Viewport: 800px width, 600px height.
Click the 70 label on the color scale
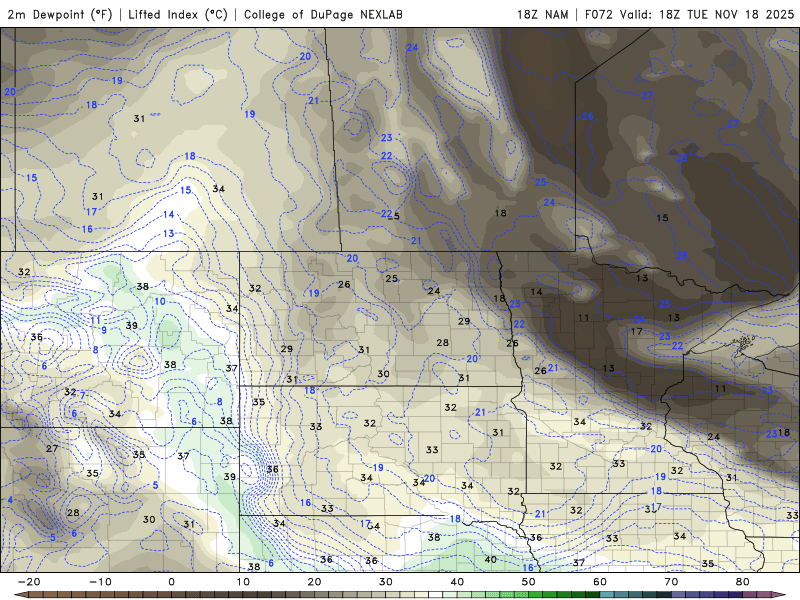pyautogui.click(x=671, y=582)
